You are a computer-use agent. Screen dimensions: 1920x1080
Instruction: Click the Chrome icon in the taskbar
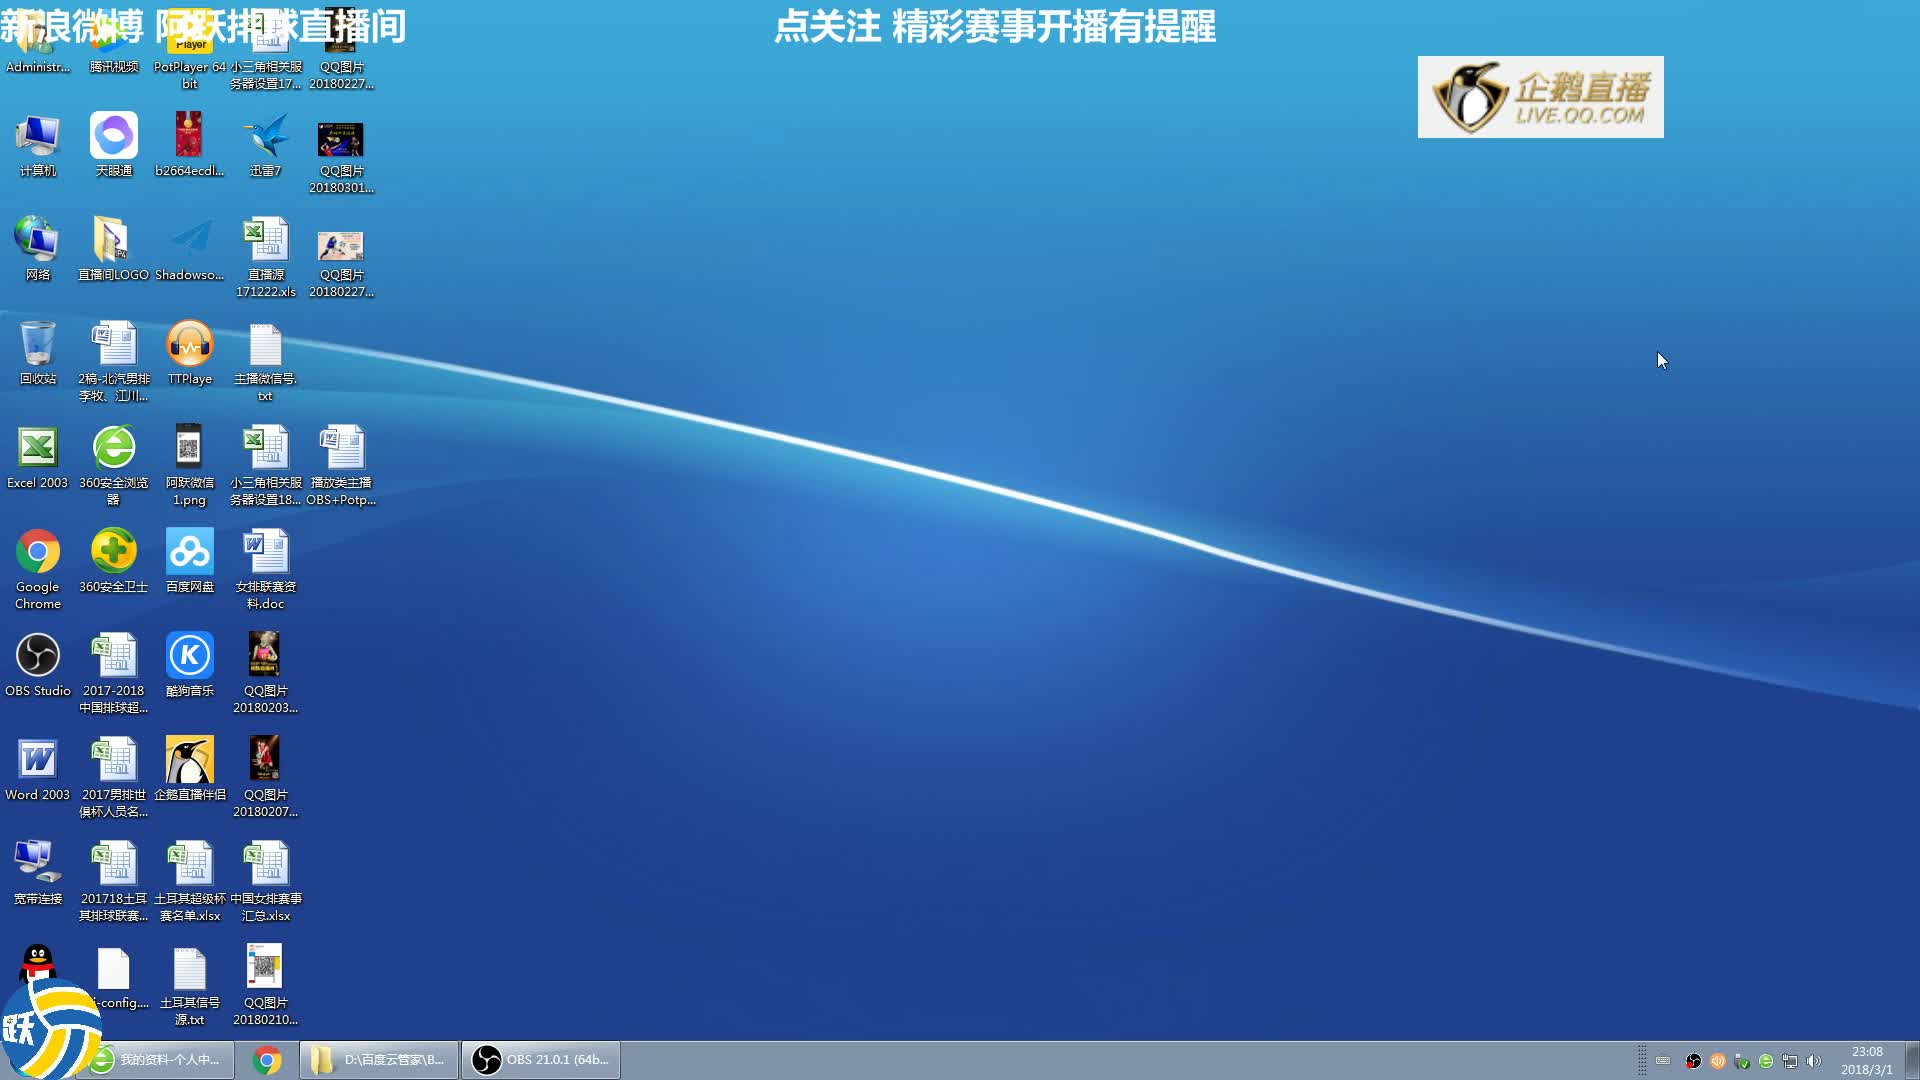click(267, 1060)
